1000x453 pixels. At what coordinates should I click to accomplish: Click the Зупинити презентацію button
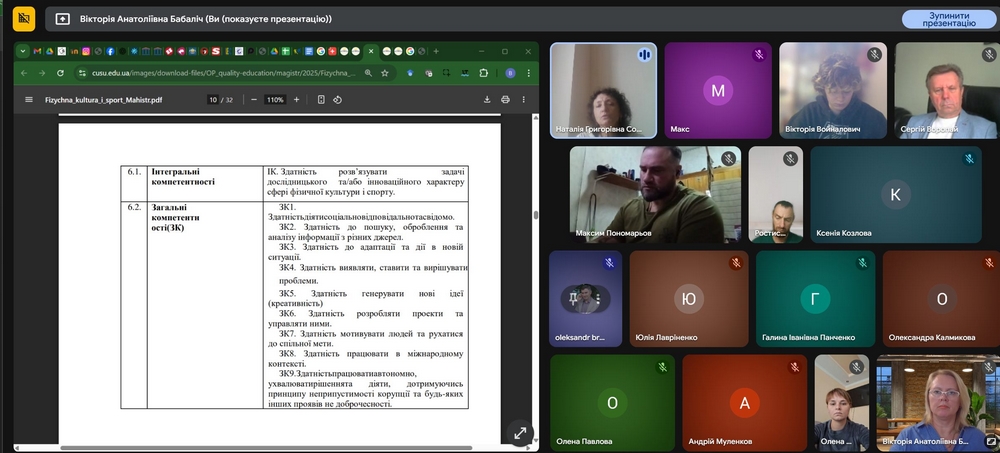tap(948, 19)
